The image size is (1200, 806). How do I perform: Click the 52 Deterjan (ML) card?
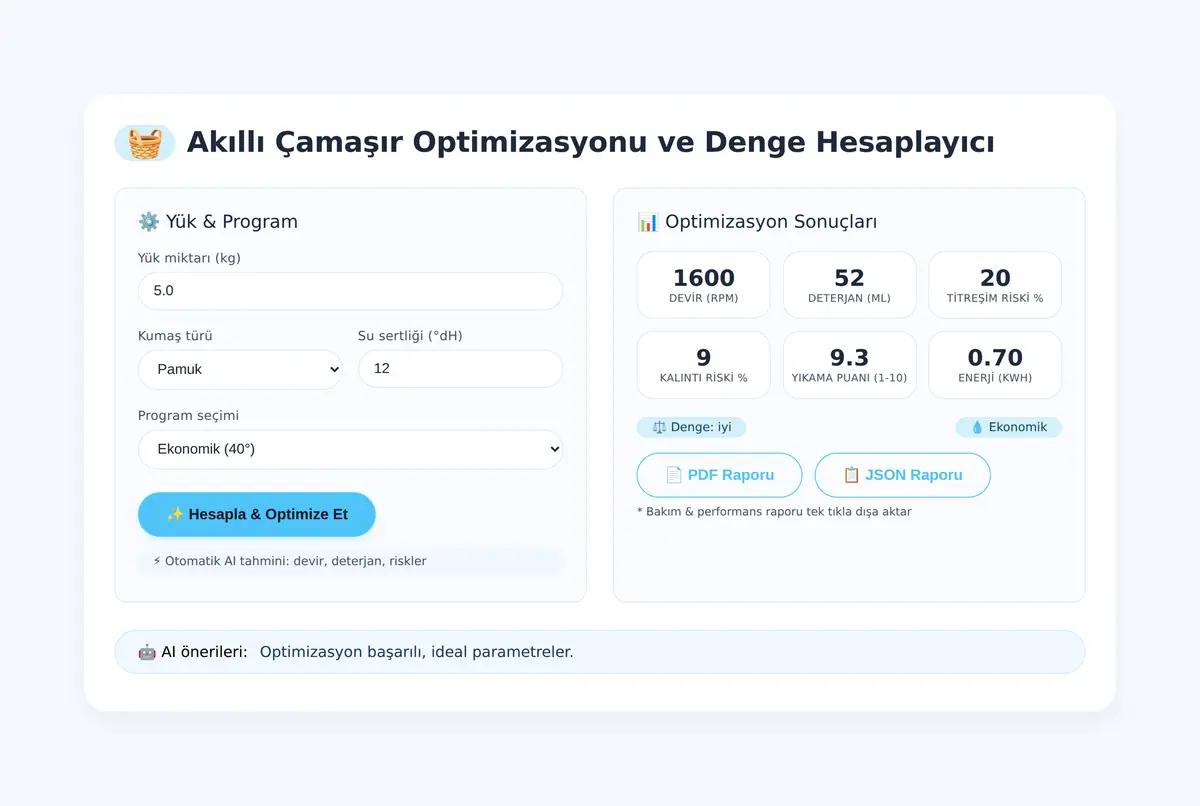[849, 285]
